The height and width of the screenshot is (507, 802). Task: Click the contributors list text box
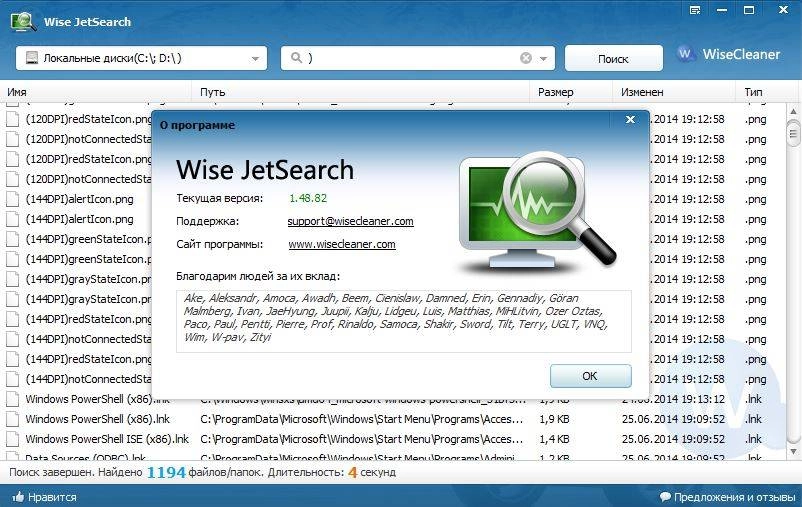click(404, 321)
